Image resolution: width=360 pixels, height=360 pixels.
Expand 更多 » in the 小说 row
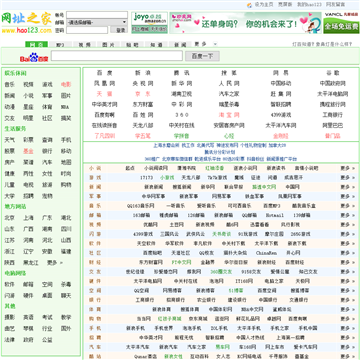click(348, 168)
